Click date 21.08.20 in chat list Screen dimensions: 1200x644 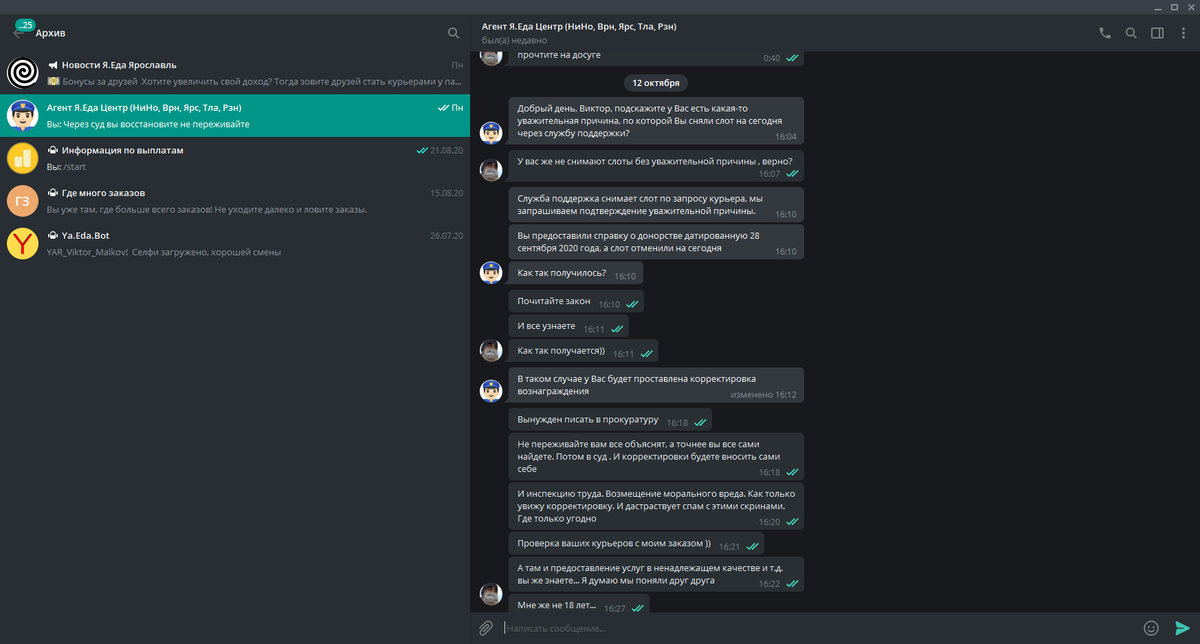[446, 150]
